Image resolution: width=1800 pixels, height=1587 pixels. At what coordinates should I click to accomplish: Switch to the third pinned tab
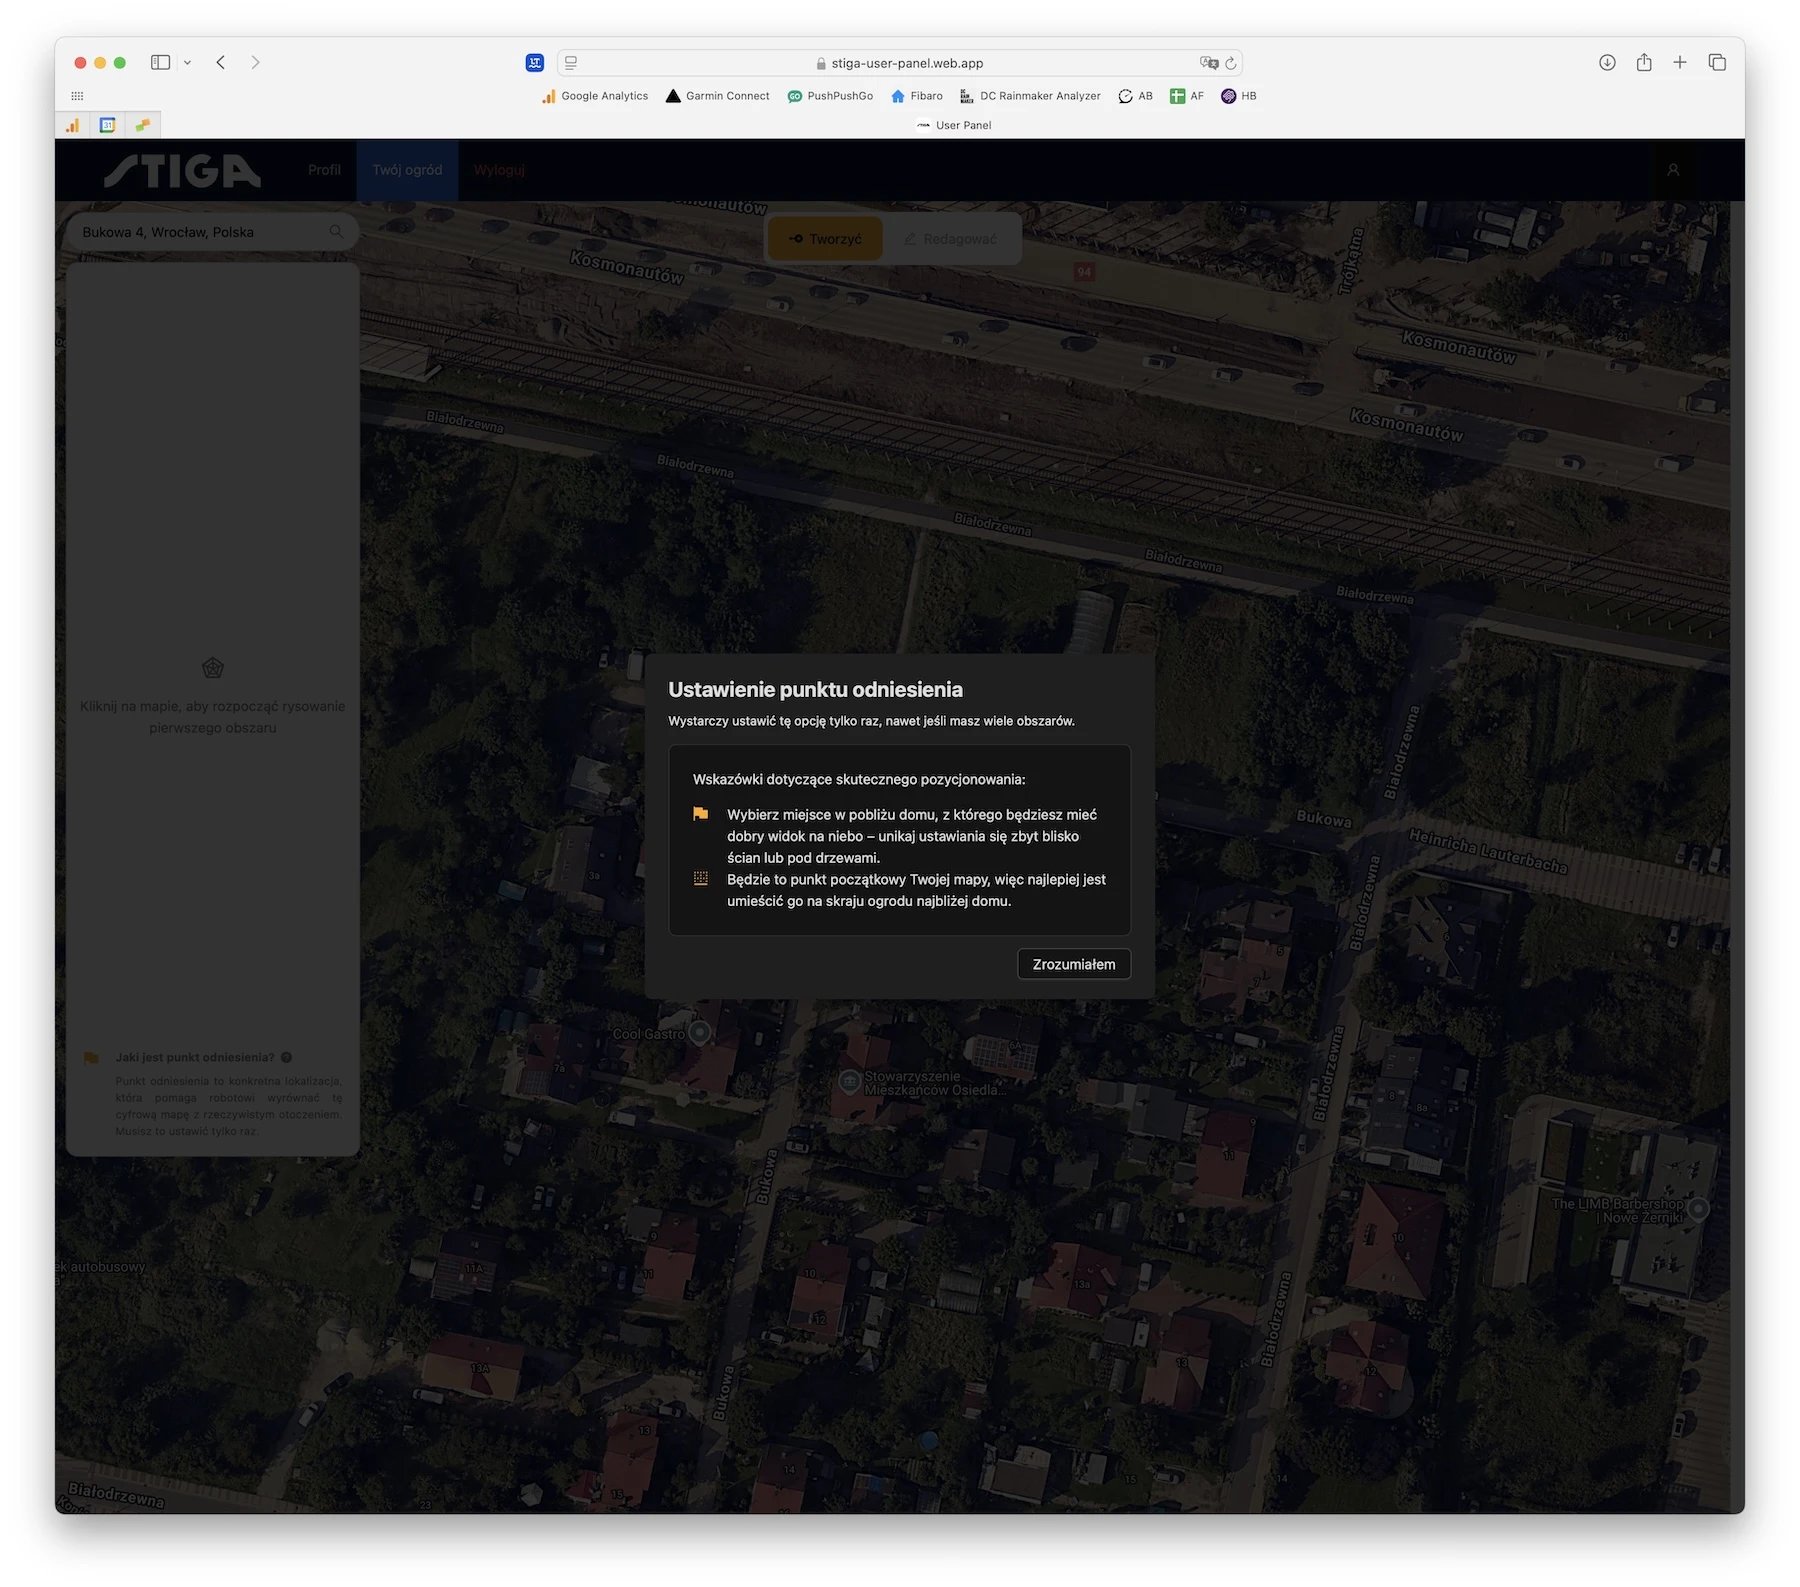pyautogui.click(x=143, y=125)
